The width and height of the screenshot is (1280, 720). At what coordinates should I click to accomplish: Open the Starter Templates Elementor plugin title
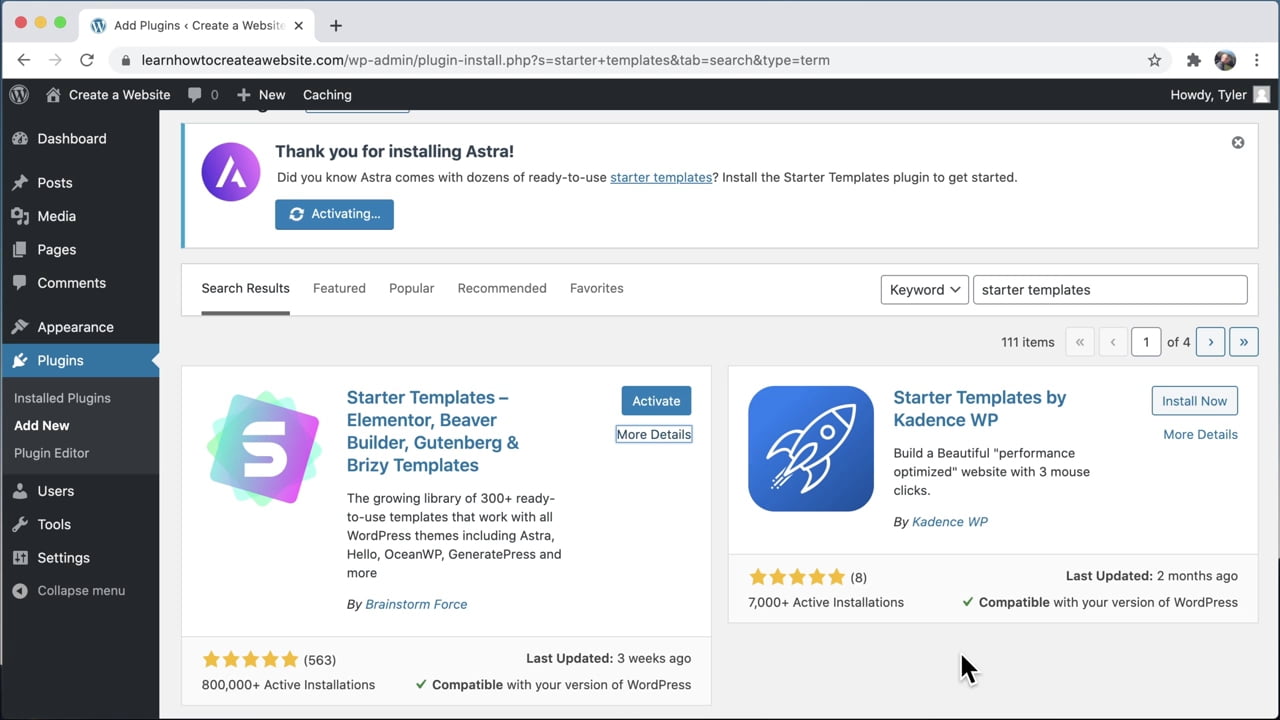point(433,431)
